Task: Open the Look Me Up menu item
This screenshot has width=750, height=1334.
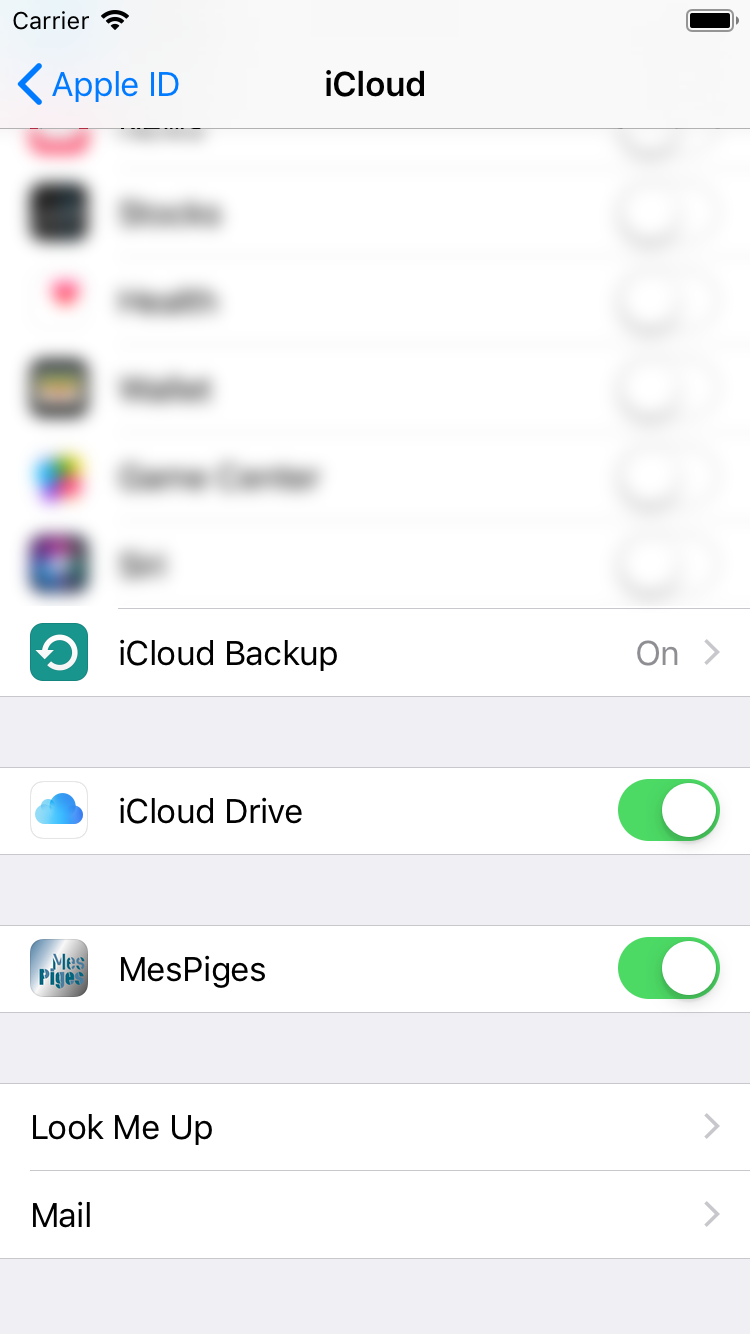Action: pyautogui.click(x=122, y=1127)
